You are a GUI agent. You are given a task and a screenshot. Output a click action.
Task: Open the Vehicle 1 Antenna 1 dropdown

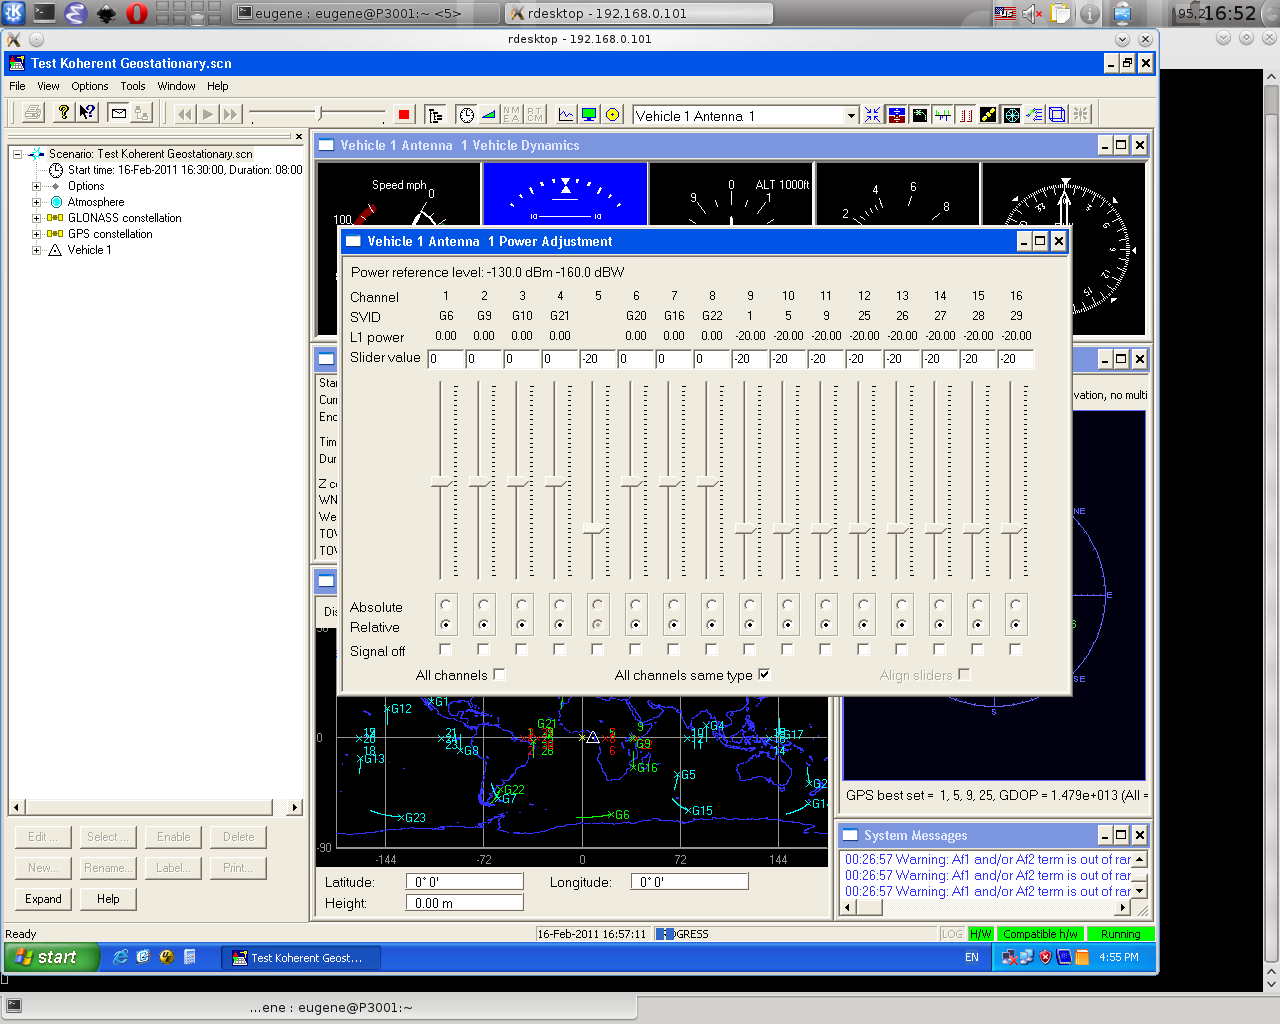tap(851, 116)
